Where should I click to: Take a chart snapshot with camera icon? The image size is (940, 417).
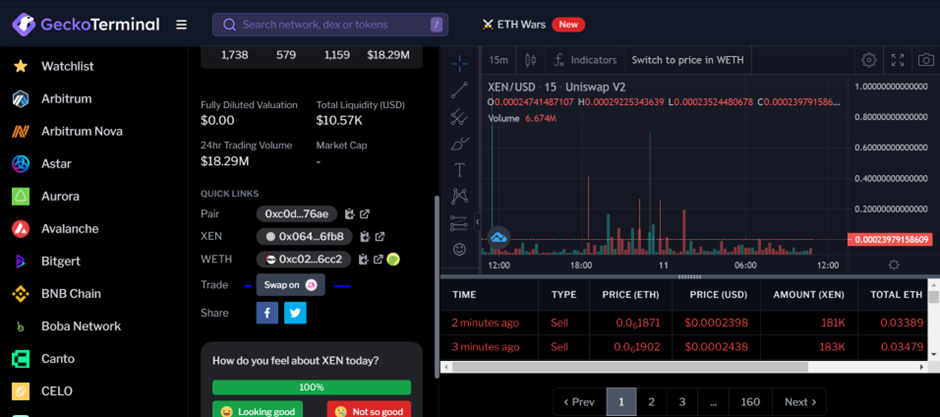click(926, 60)
